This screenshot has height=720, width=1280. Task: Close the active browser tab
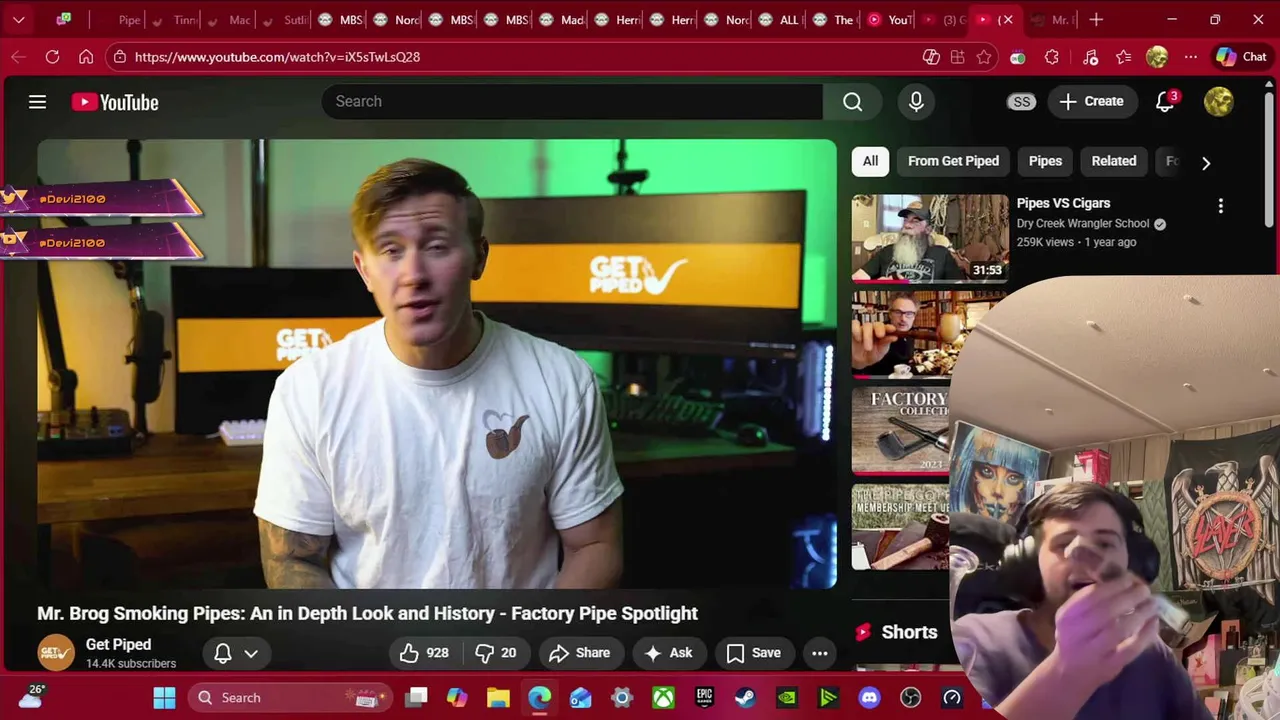click(x=1007, y=19)
